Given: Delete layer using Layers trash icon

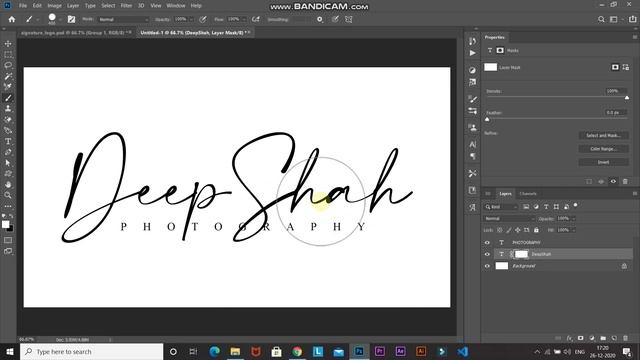Looking at the screenshot, I should click(625, 338).
